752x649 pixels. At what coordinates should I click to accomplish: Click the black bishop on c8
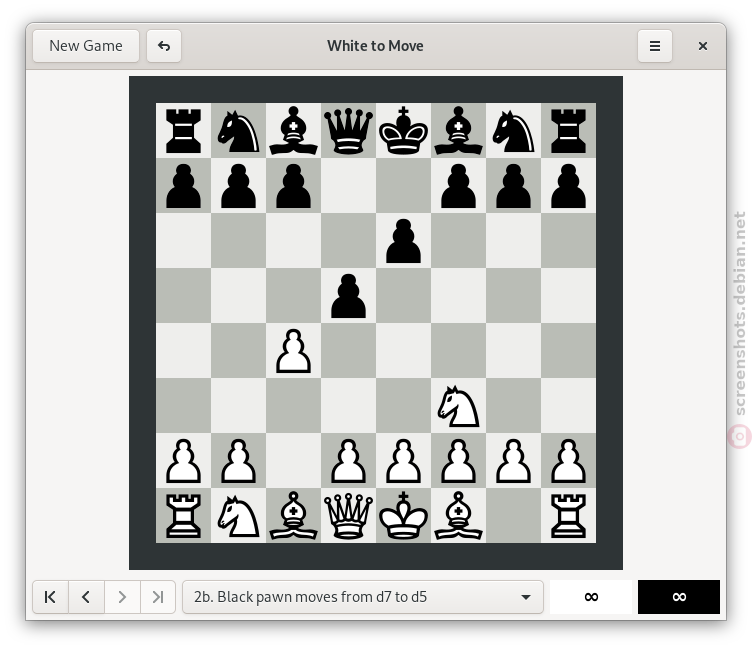tap(294, 130)
